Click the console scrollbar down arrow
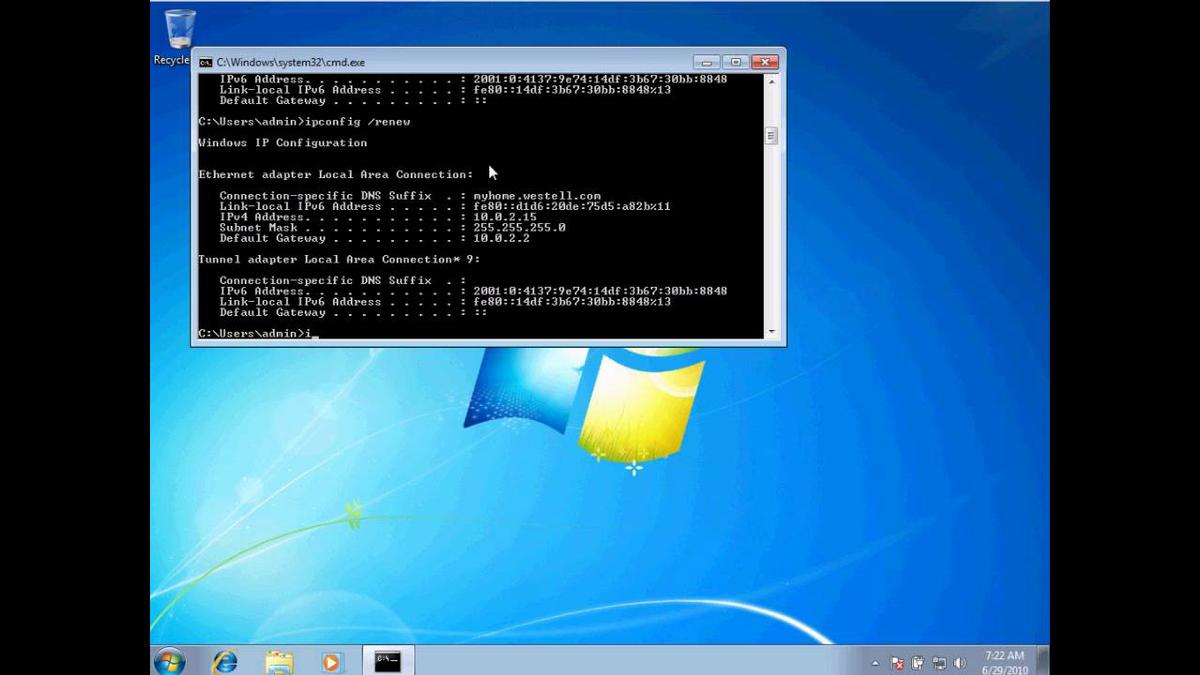This screenshot has height=675, width=1200. (x=771, y=330)
